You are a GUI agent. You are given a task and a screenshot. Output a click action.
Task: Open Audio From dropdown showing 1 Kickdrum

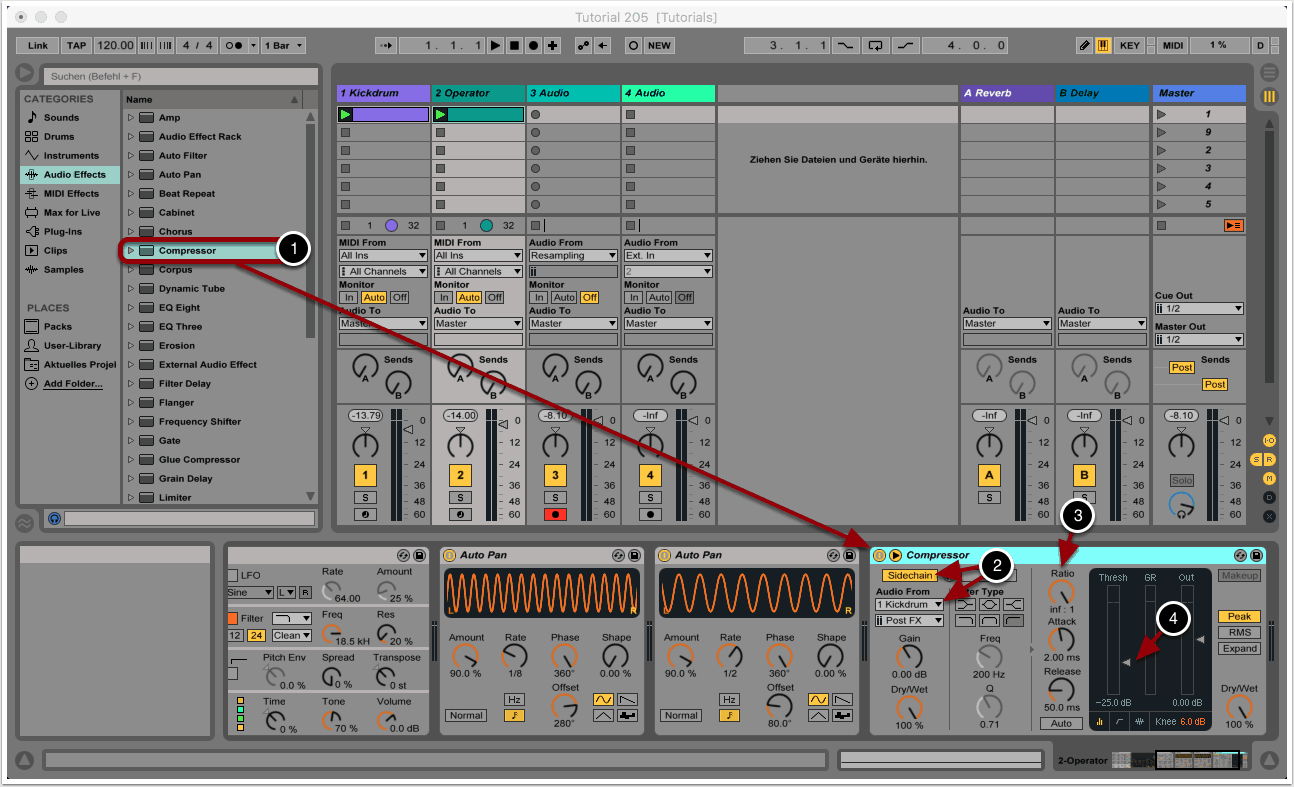coord(909,605)
